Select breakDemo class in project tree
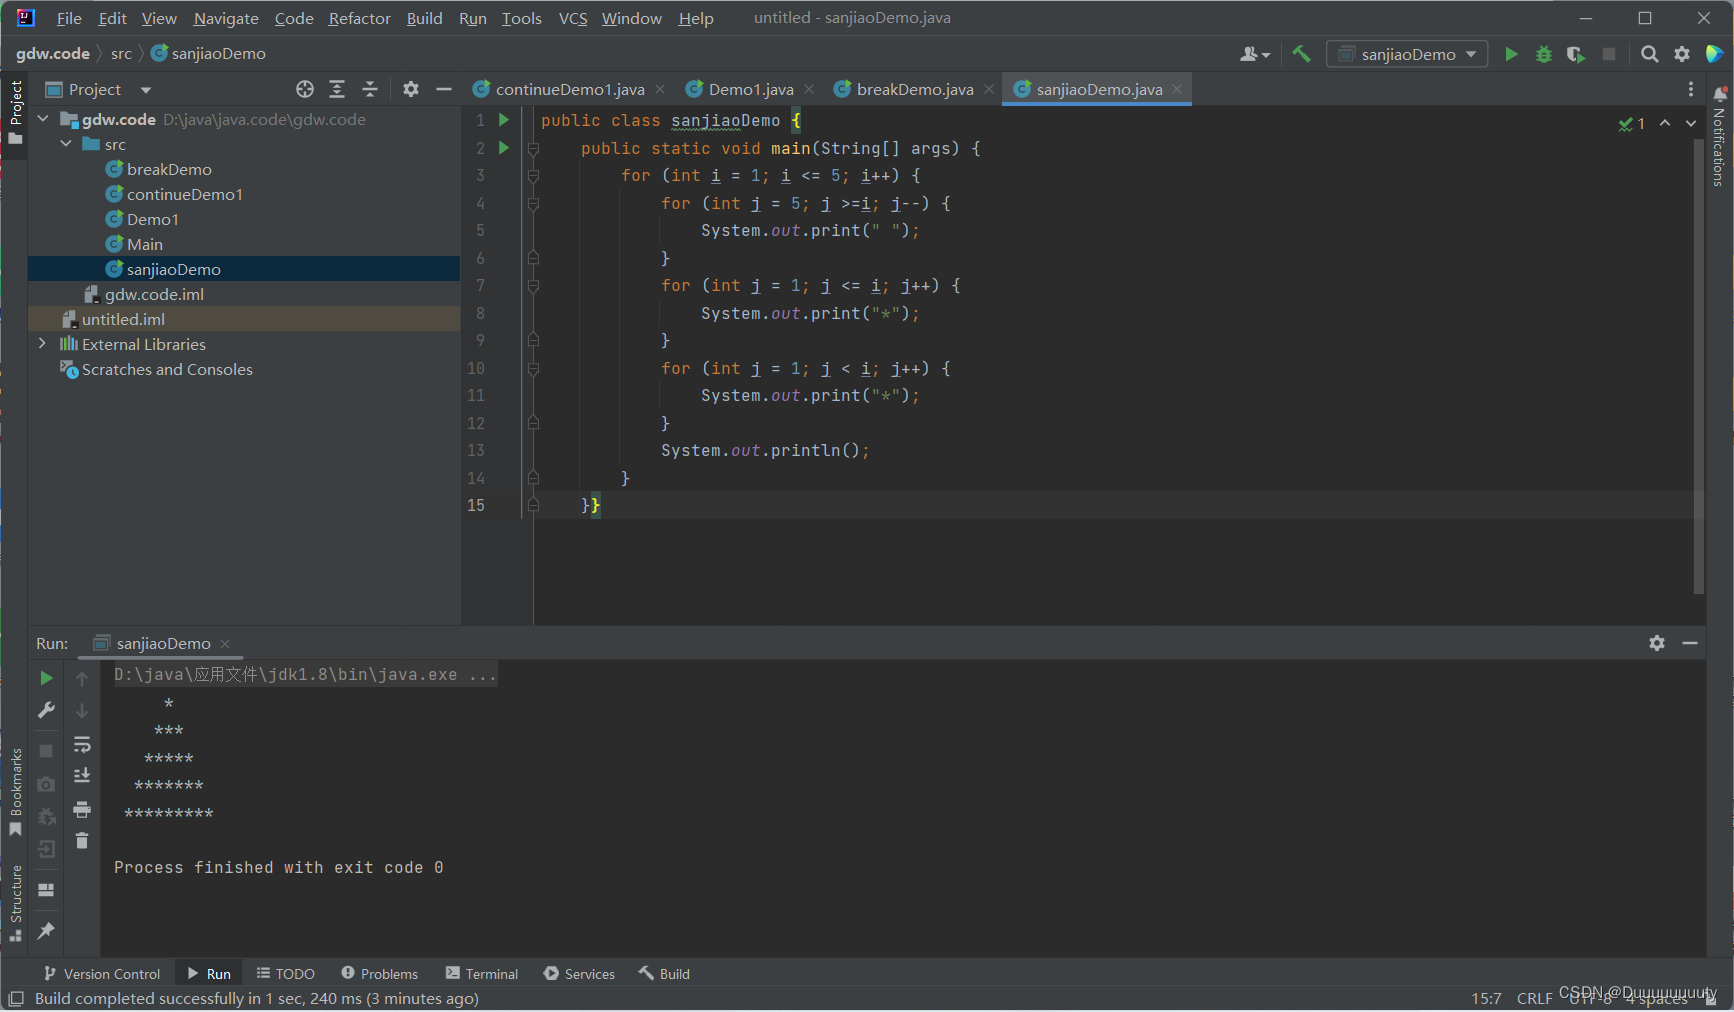Image resolution: width=1734 pixels, height=1012 pixels. click(x=169, y=169)
